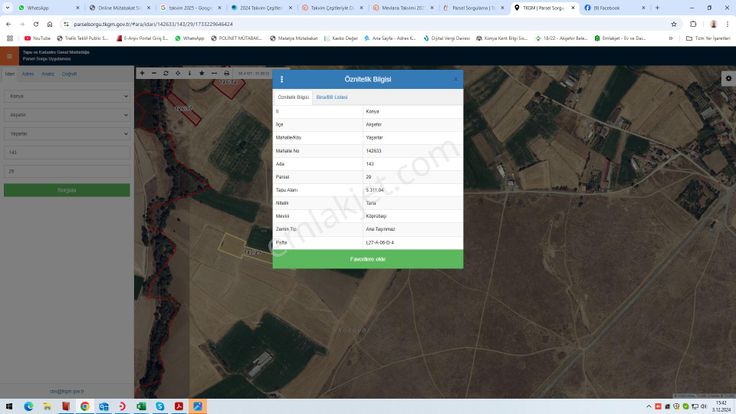Open the Adres tab in left panel
736x414 pixels.
[27, 74]
